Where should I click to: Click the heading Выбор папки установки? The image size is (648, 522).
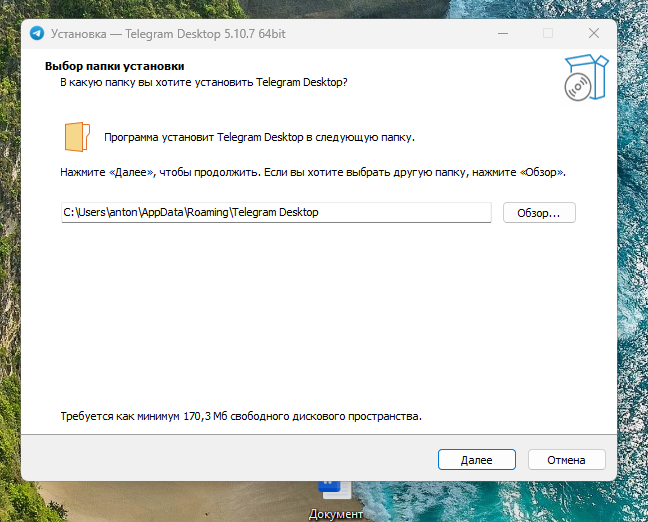click(114, 66)
